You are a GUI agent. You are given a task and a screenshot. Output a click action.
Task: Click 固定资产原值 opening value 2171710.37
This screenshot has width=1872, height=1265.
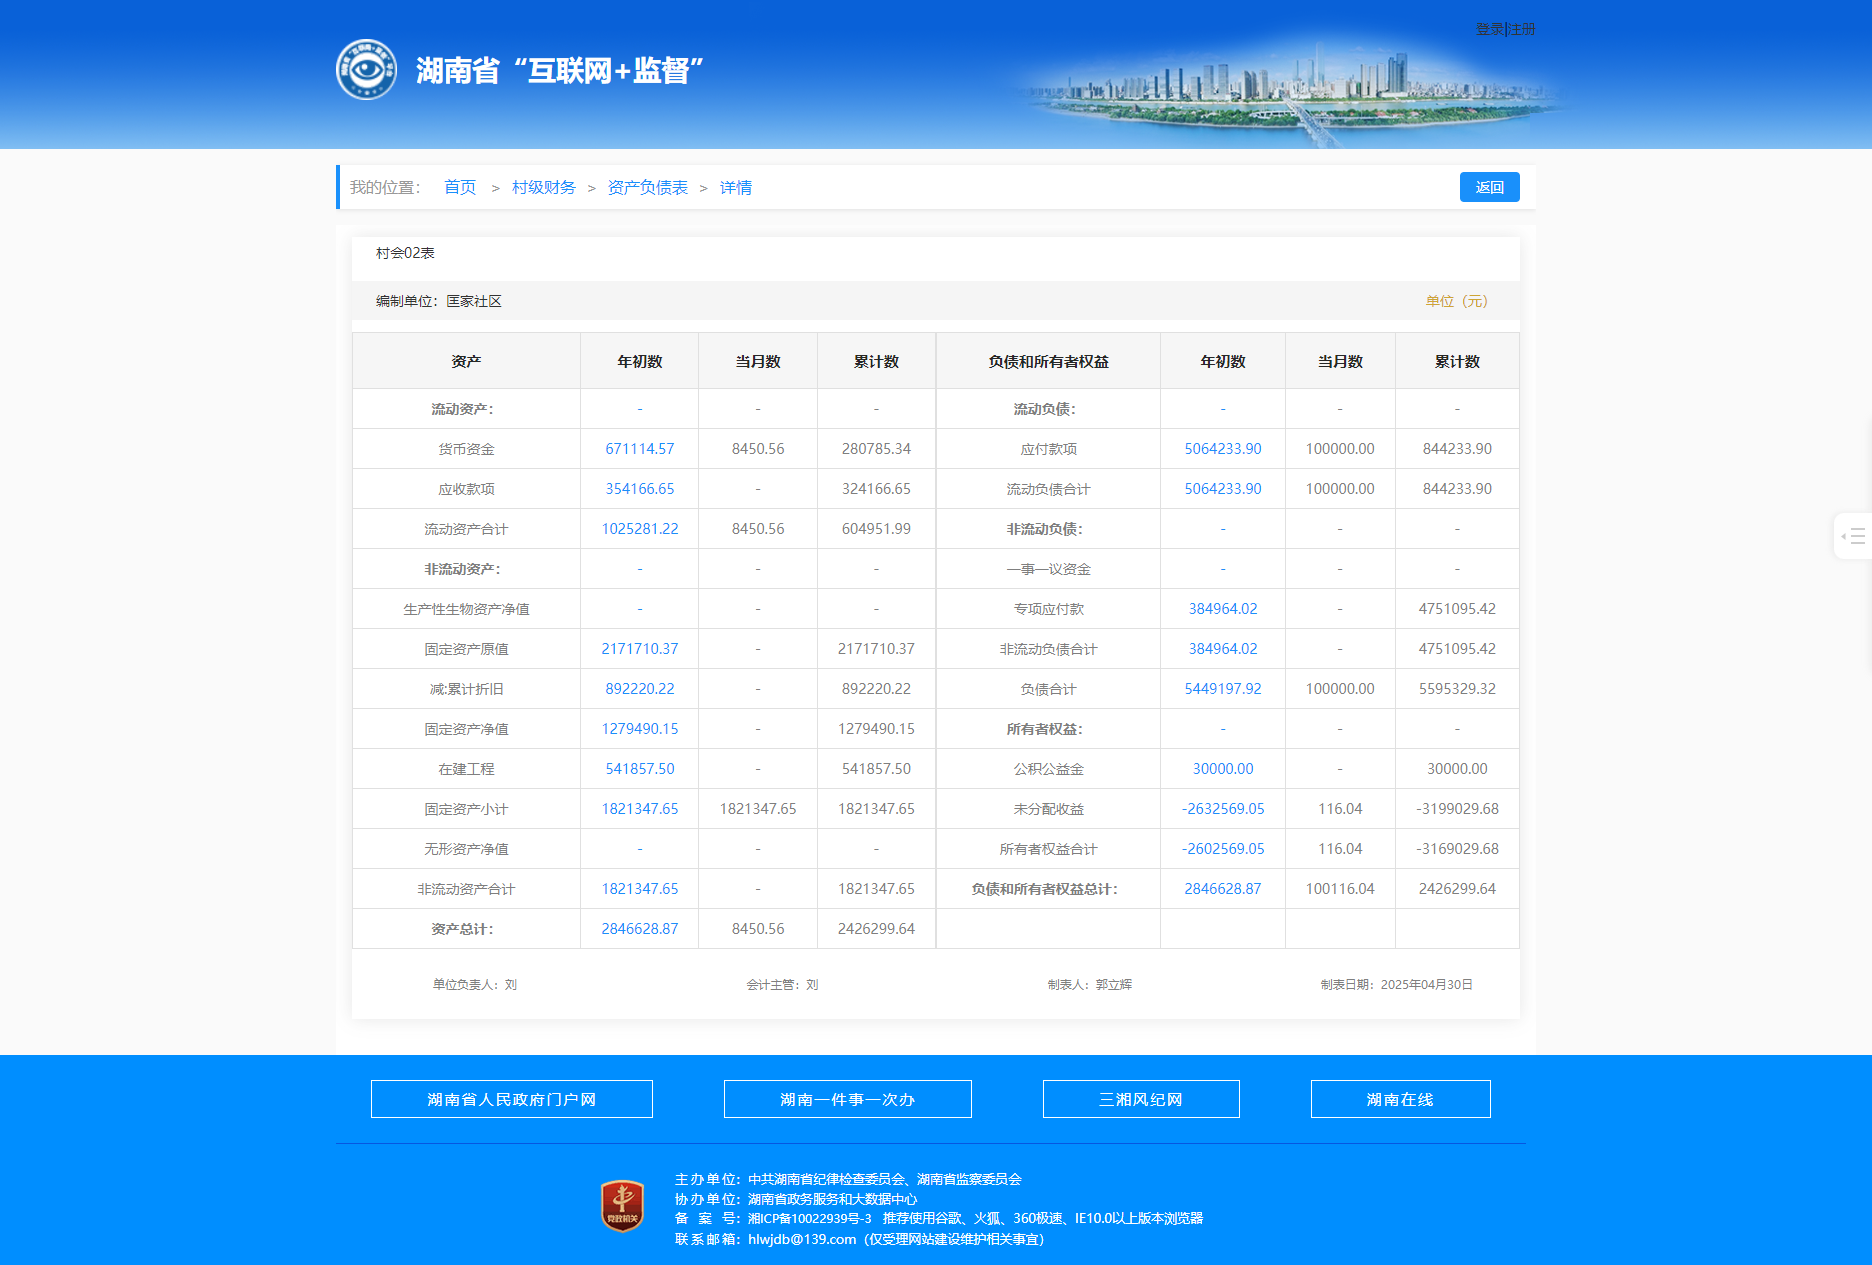click(640, 649)
